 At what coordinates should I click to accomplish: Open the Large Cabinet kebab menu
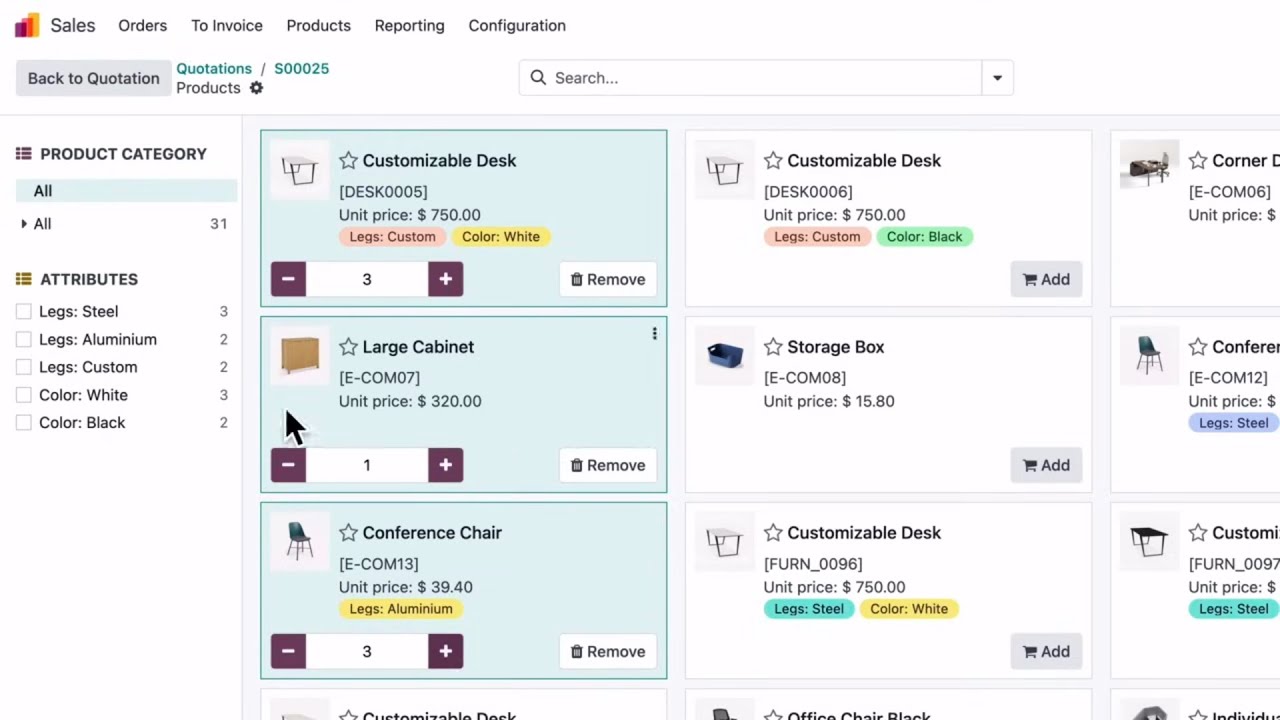click(654, 334)
